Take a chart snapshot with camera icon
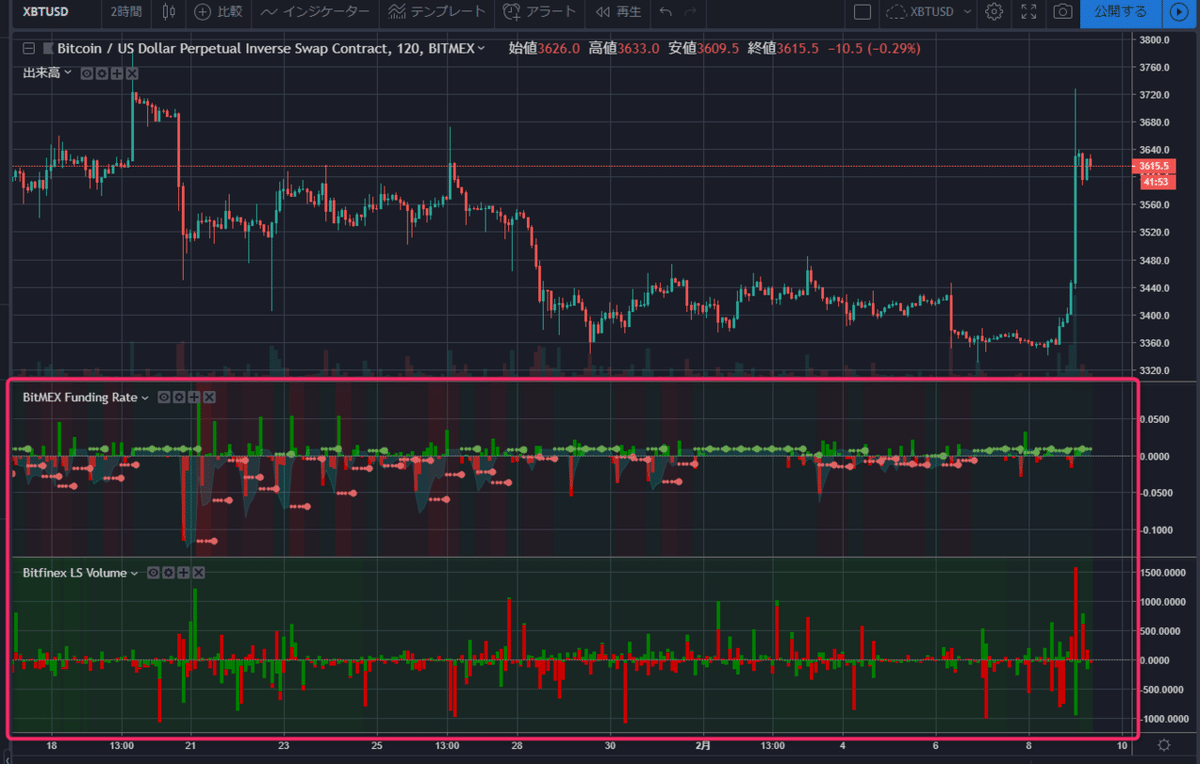The height and width of the screenshot is (764, 1200). click(1063, 12)
